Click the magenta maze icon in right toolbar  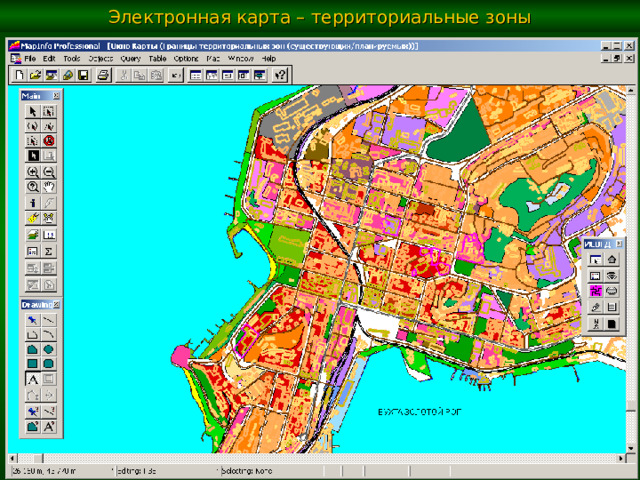[x=596, y=291]
